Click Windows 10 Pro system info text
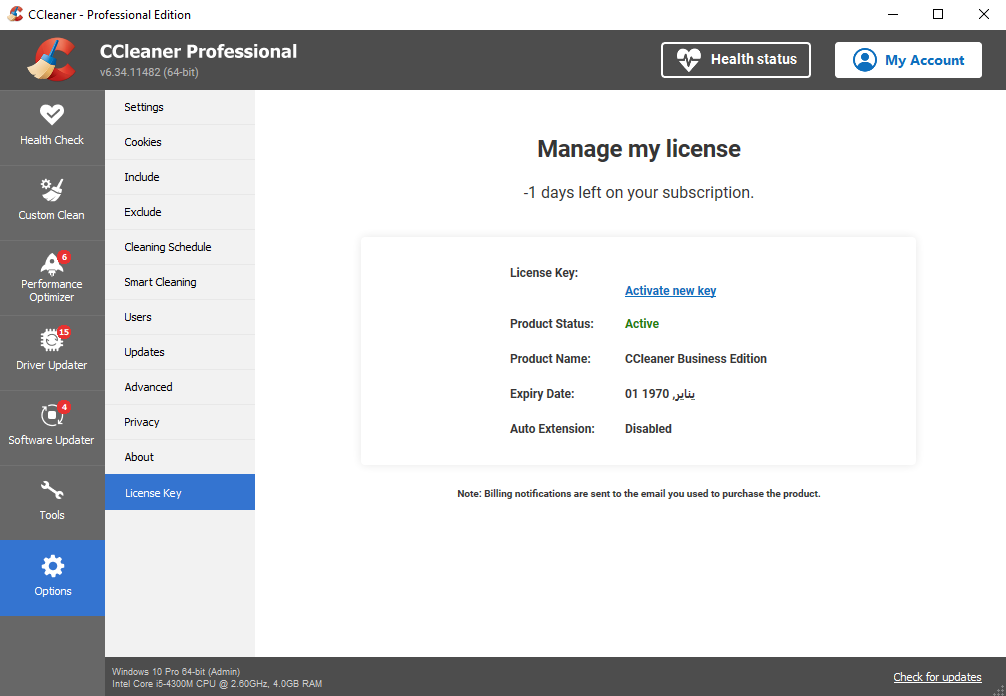The image size is (1006, 696). coord(176,672)
